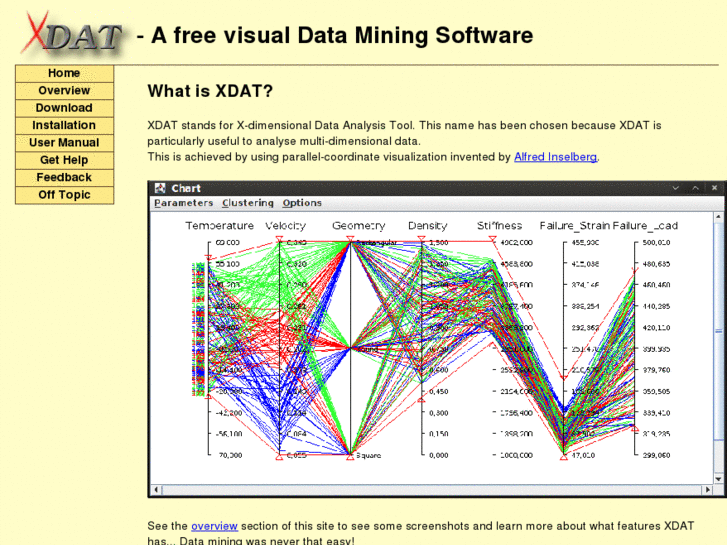Screen dimensions: 727x545
Task: Click Geometry axis upper filter triangle
Action: coord(351,239)
